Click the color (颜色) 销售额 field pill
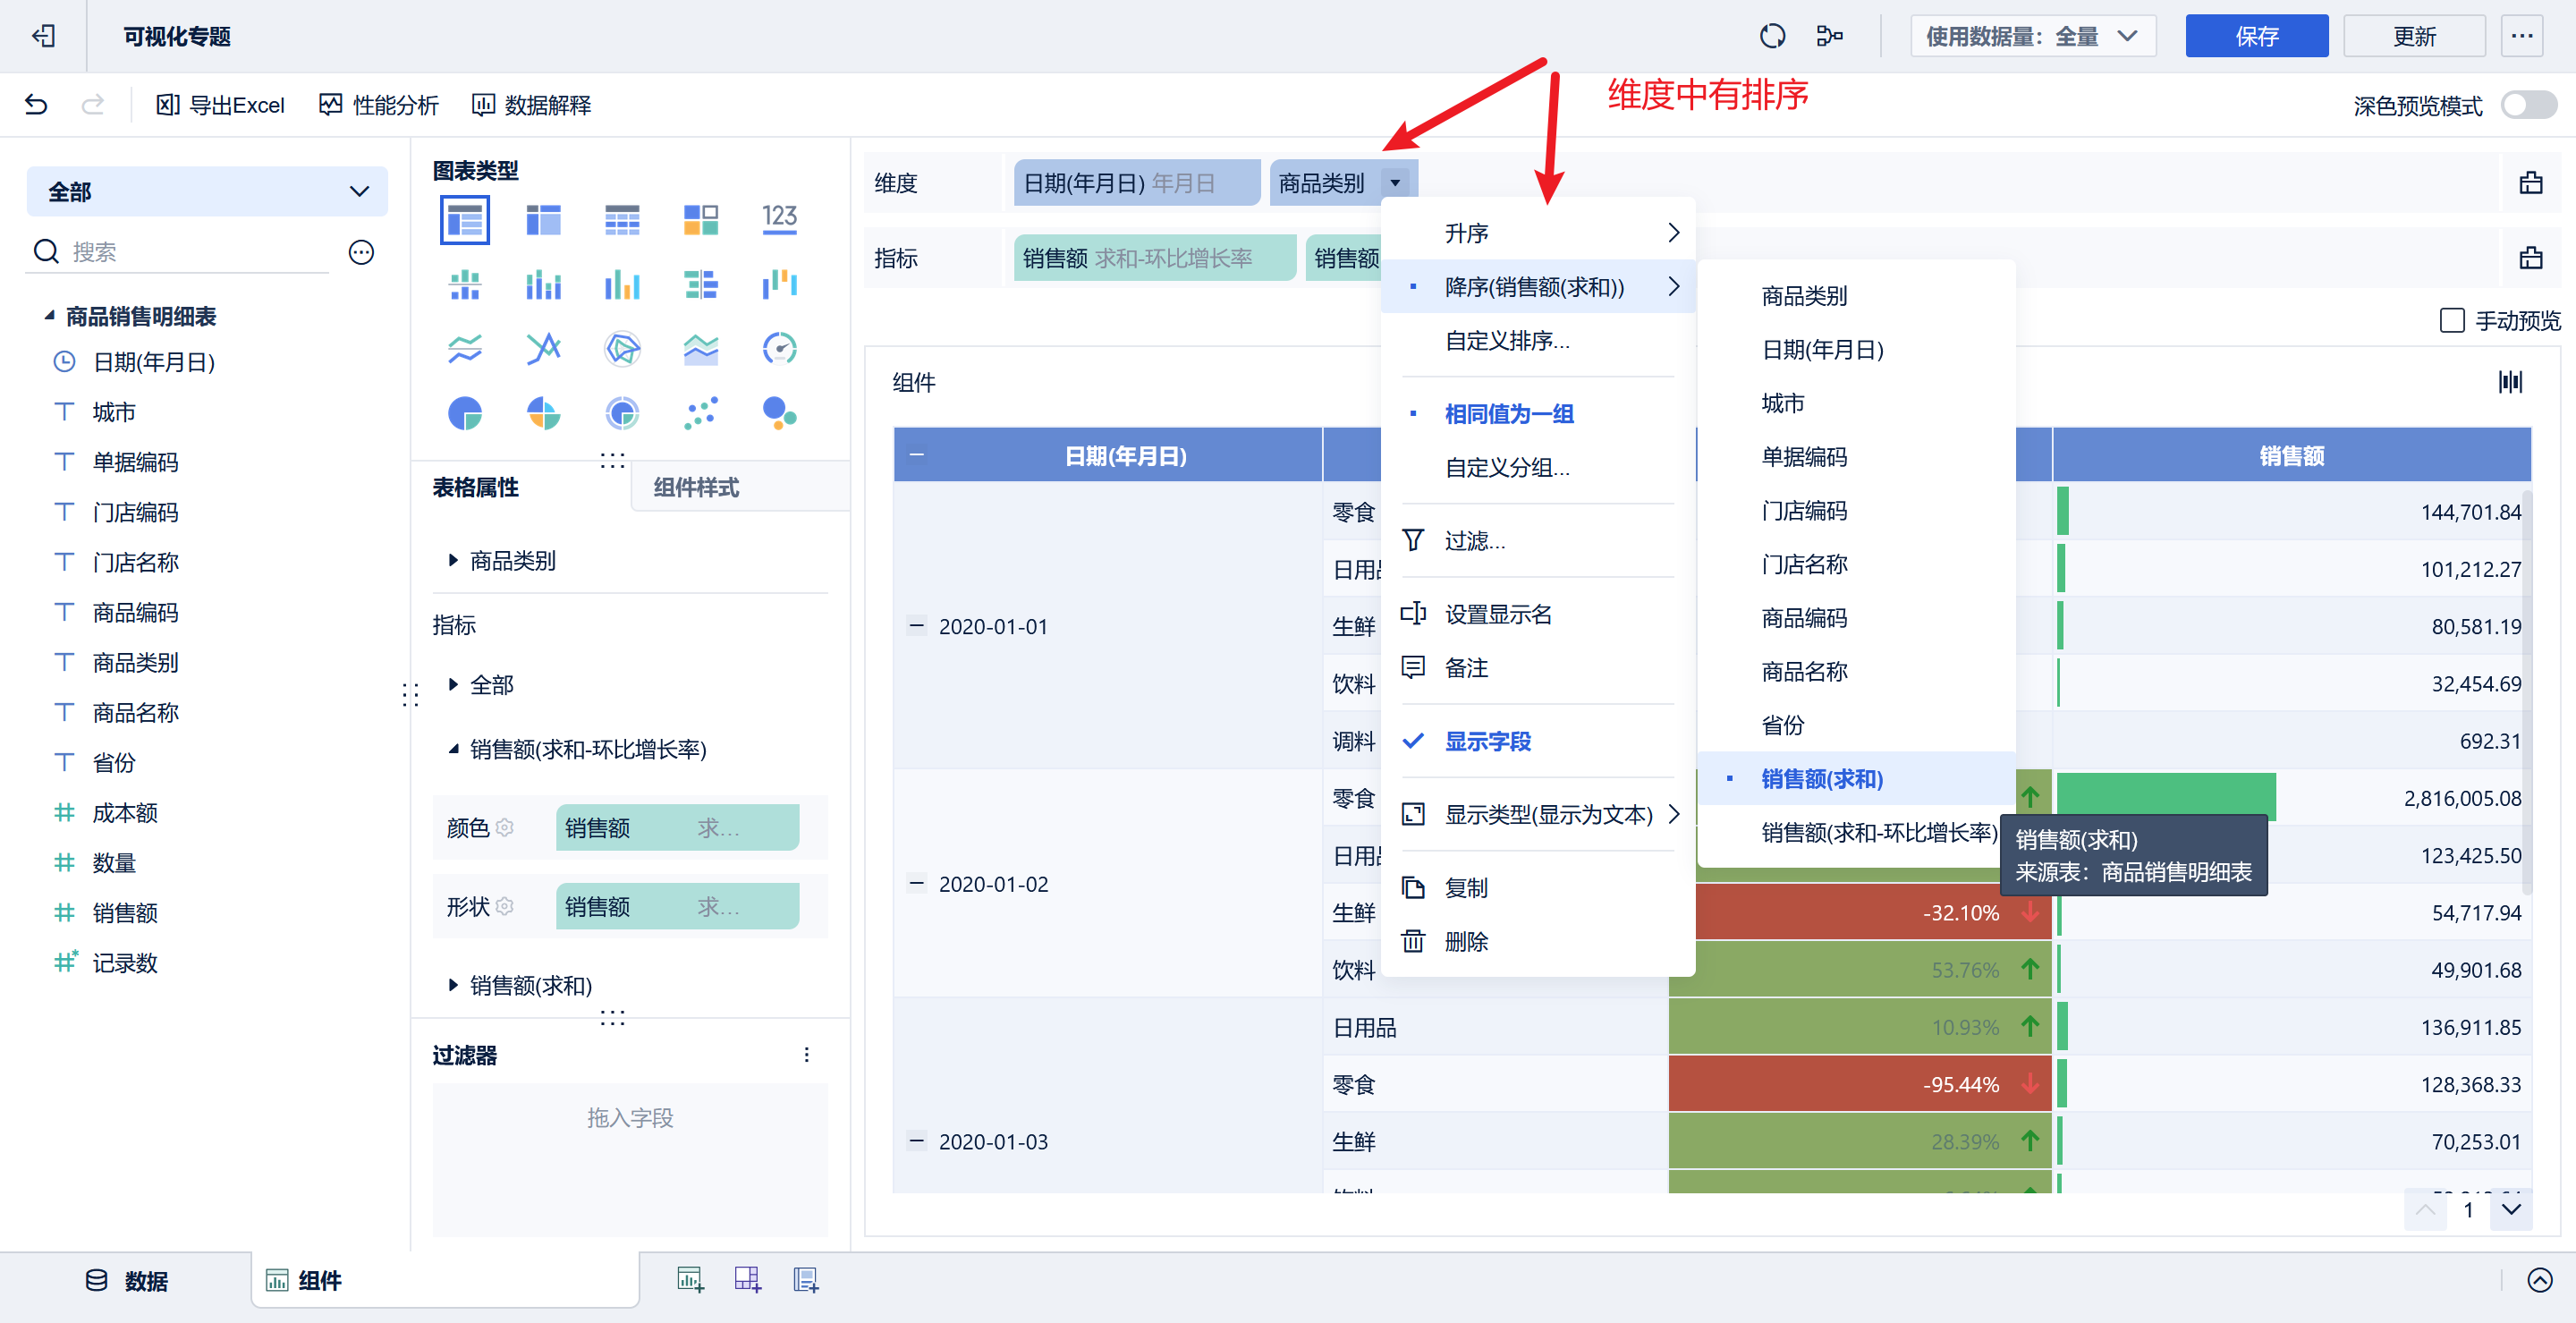Viewport: 2576px width, 1323px height. pos(677,828)
